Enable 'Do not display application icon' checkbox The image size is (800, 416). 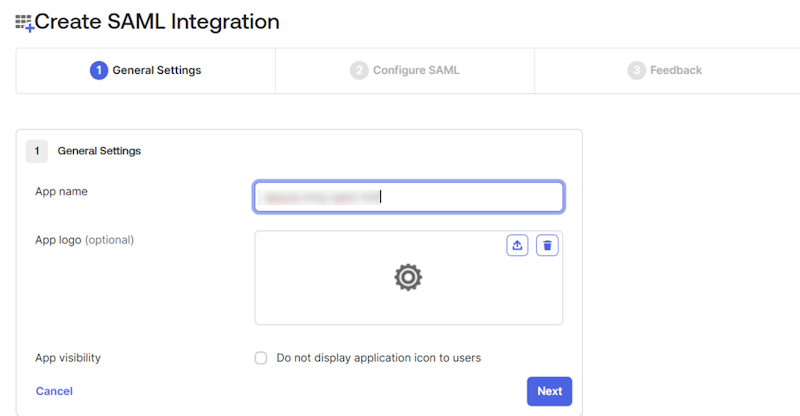(x=261, y=358)
